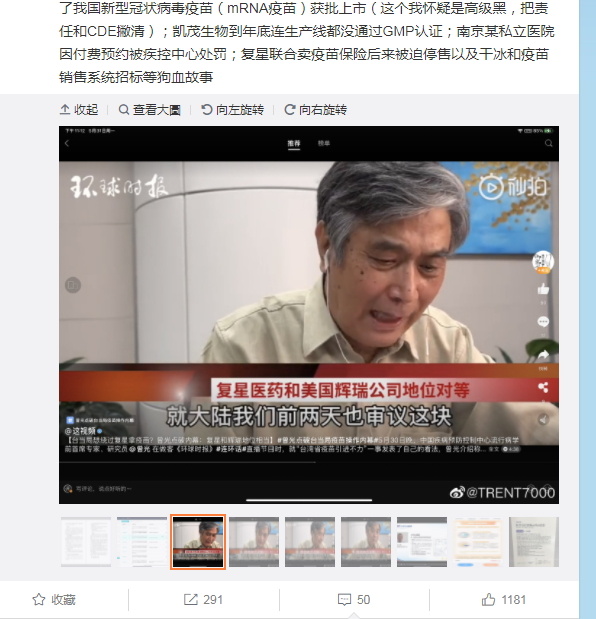Like the post with the thumbs-up 1181
The width and height of the screenshot is (596, 619).
tap(488, 600)
